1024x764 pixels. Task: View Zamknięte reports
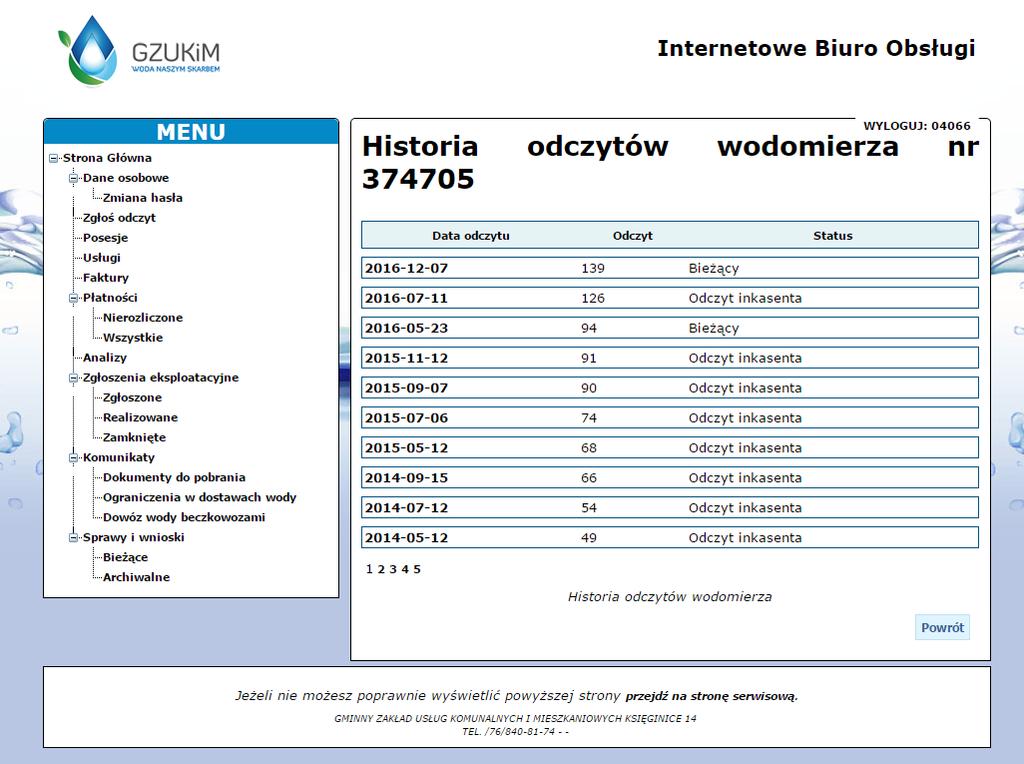tap(135, 438)
